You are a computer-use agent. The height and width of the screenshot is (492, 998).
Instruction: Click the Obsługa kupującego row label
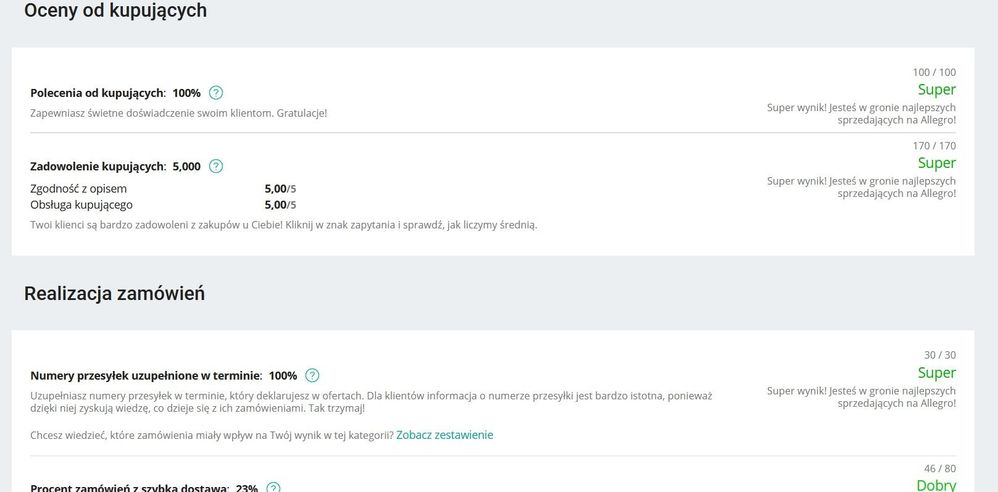click(x=81, y=205)
